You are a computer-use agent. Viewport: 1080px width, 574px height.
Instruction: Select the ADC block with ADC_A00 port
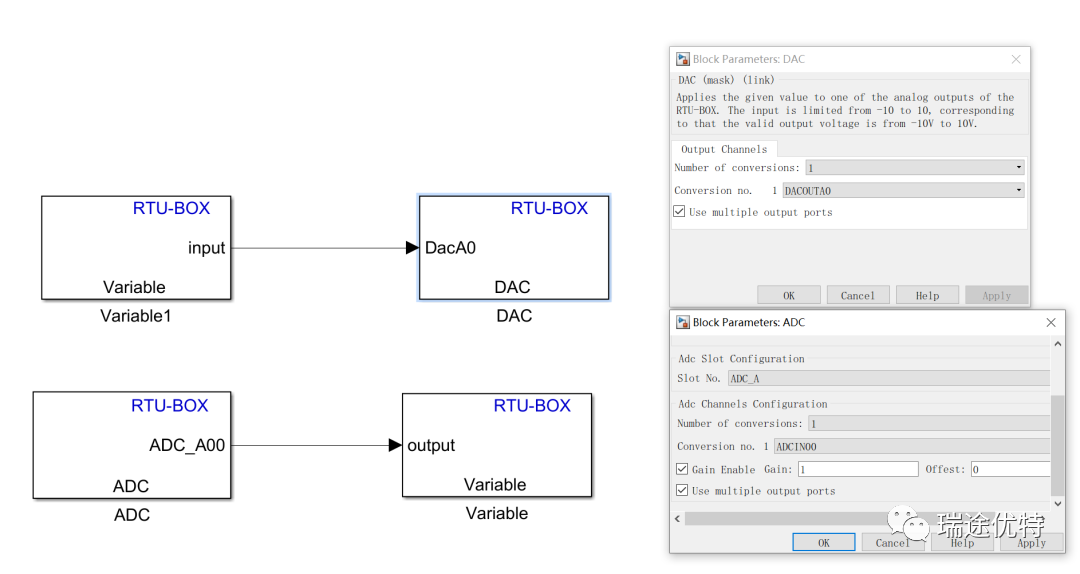click(132, 445)
